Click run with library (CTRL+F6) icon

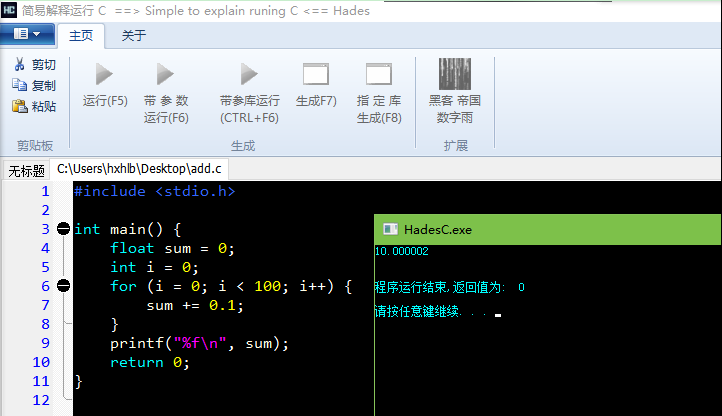(x=249, y=75)
